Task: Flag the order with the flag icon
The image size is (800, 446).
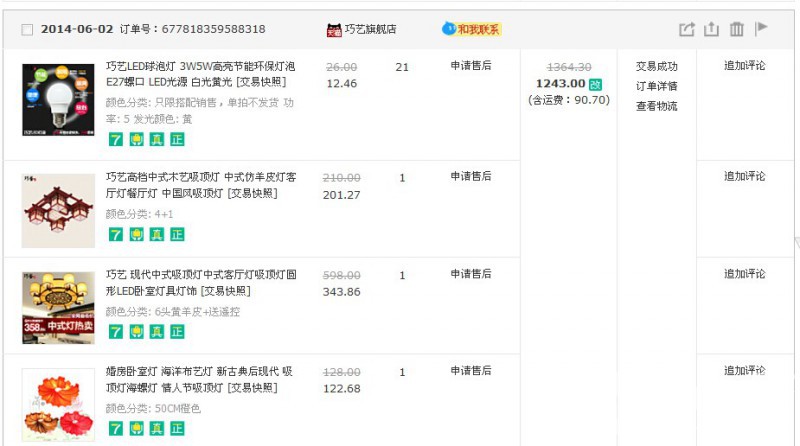Action: (x=761, y=29)
